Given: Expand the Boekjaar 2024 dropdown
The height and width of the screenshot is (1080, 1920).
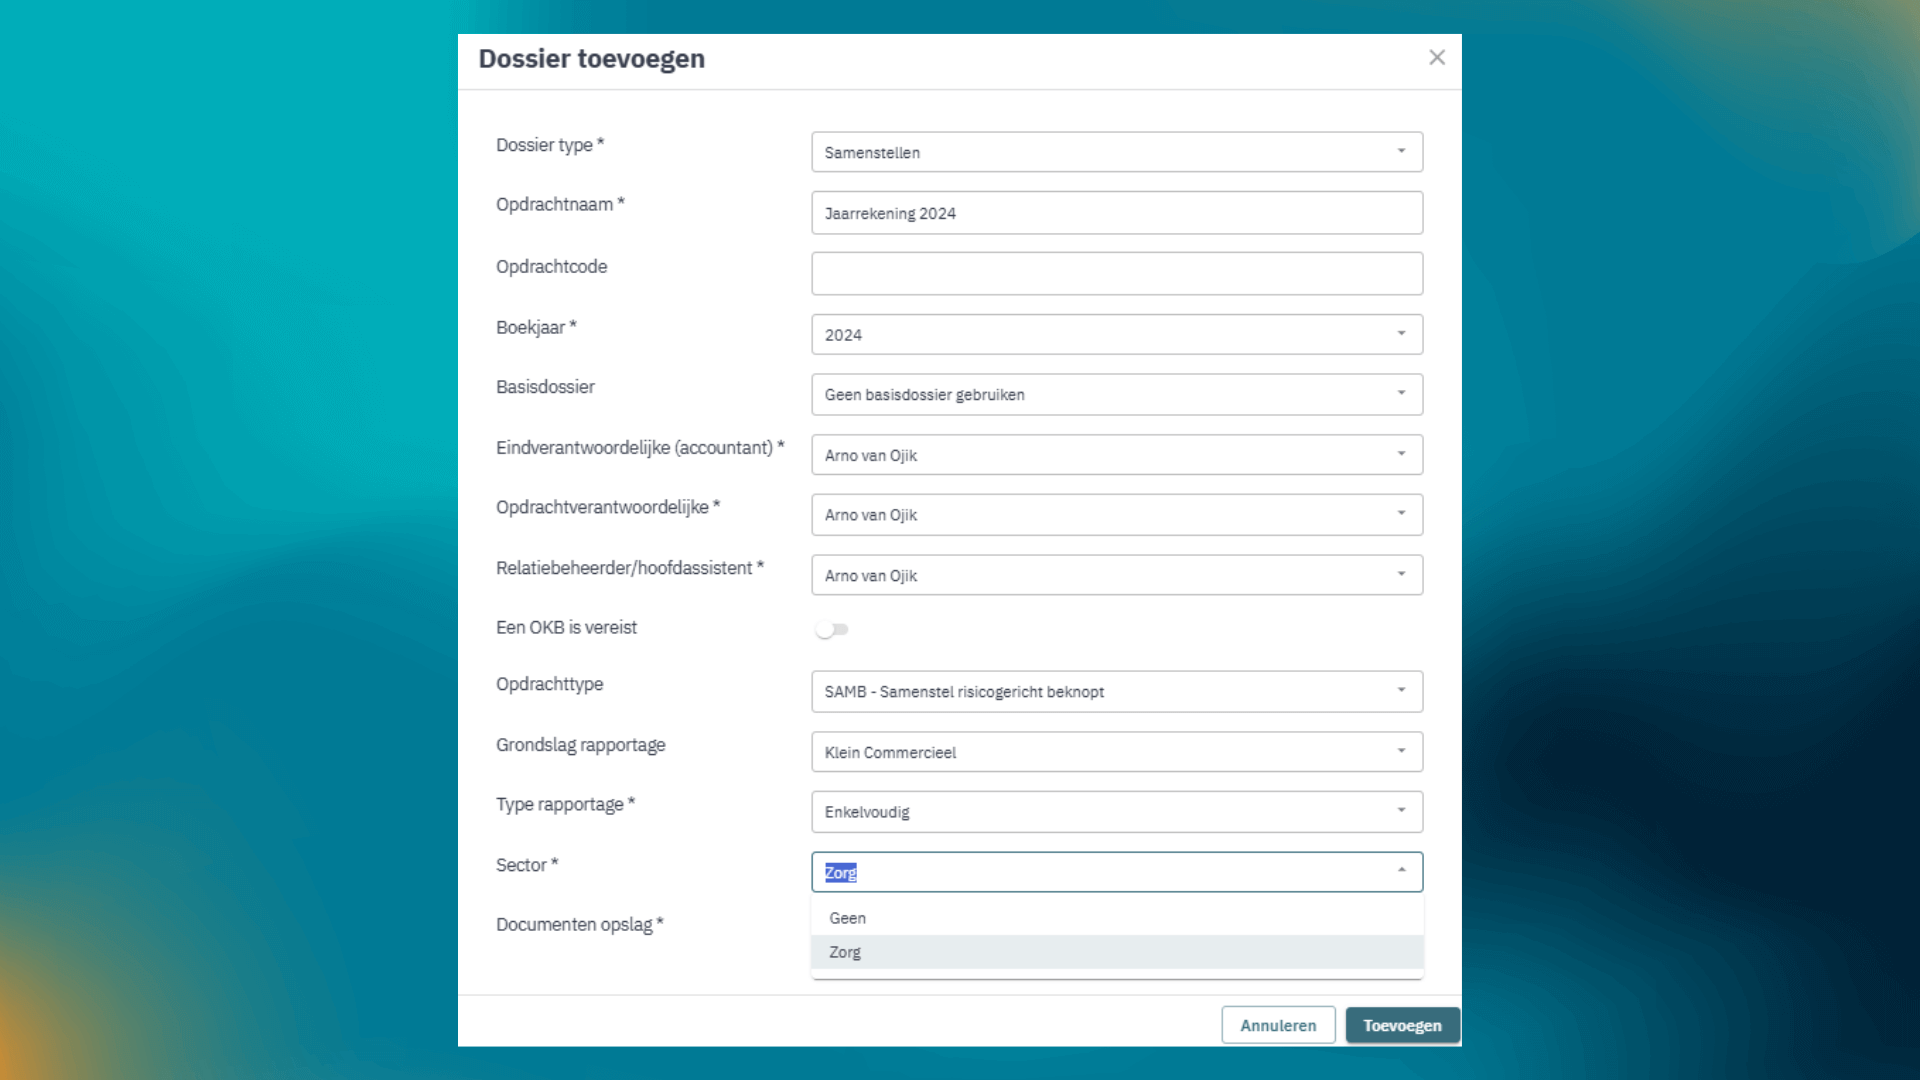Looking at the screenshot, I should pyautogui.click(x=1117, y=334).
